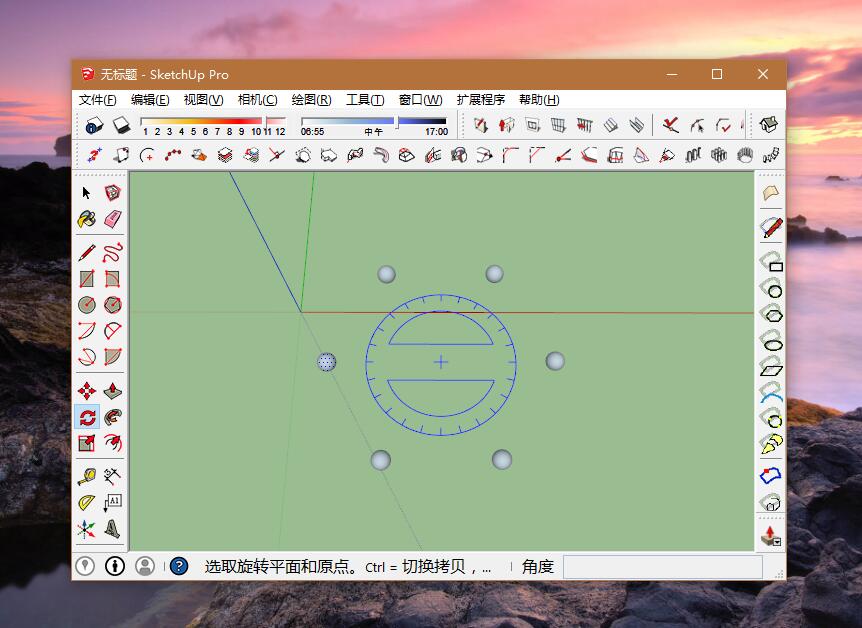The image size is (862, 628).
Task: Open the 编辑(E) menu
Action: point(150,100)
